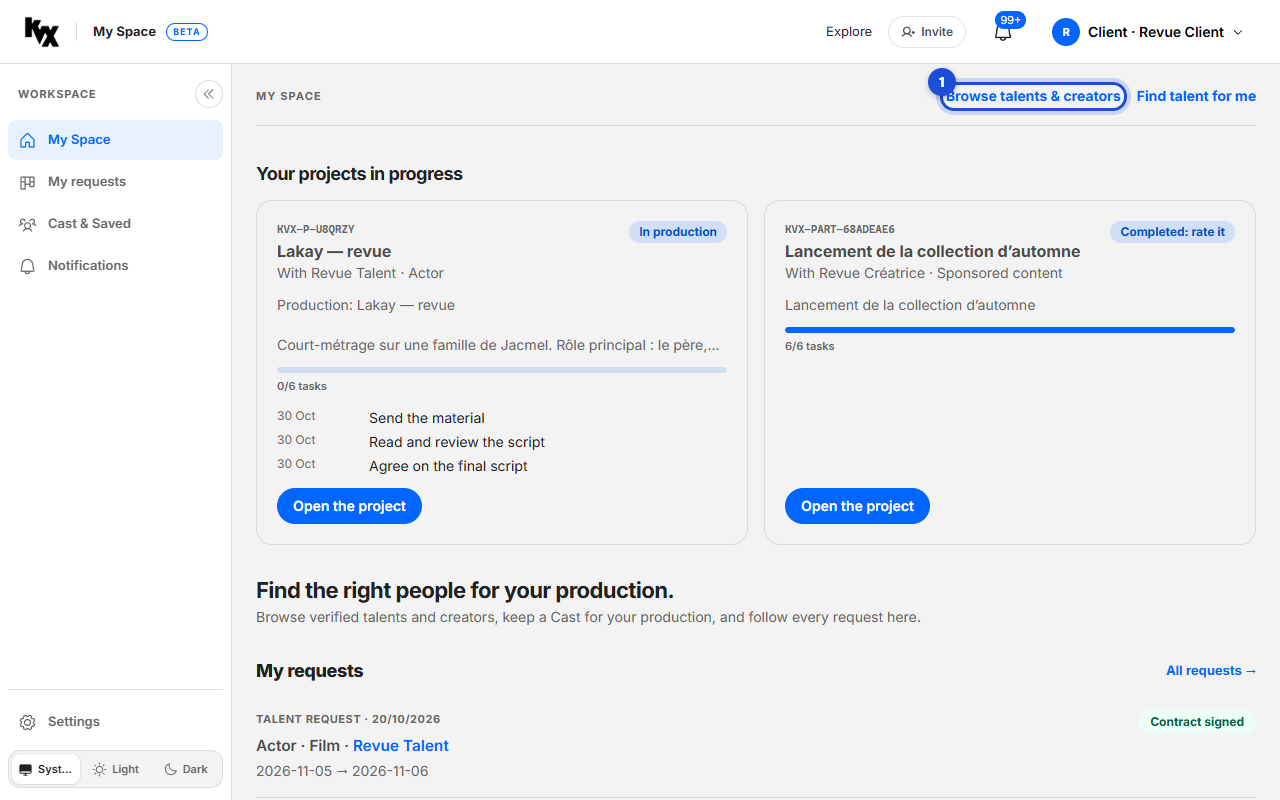This screenshot has width=1280, height=800.
Task: Select Notifications in the sidebar
Action: (x=115, y=266)
